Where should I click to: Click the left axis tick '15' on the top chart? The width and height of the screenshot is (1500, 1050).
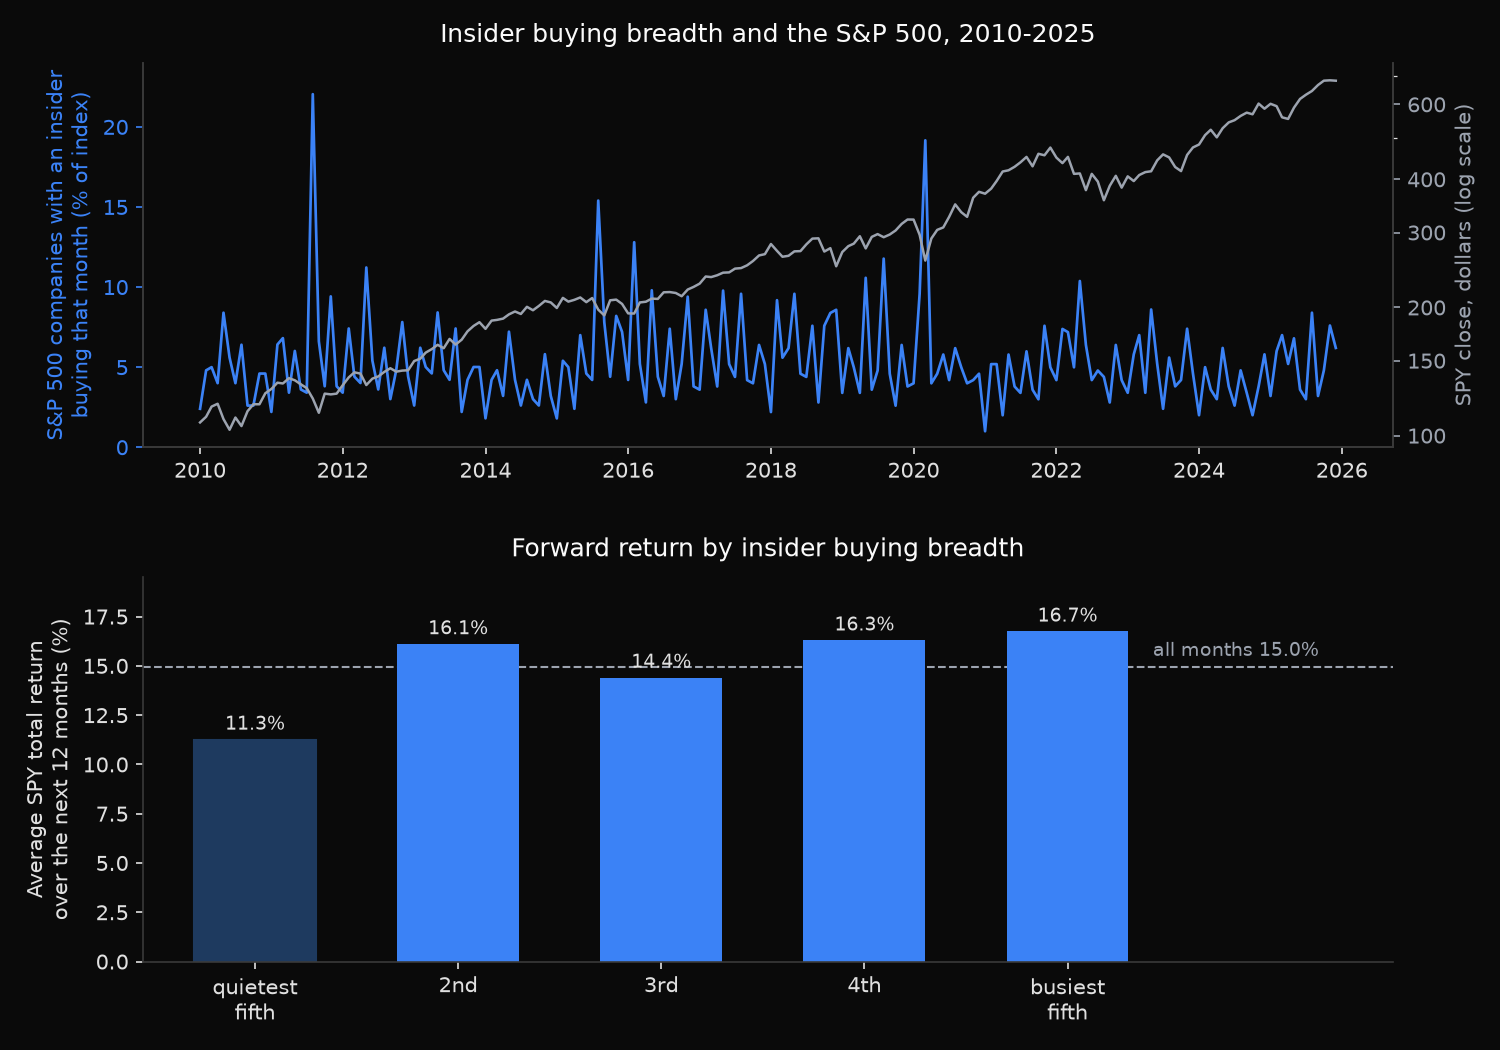point(117,208)
